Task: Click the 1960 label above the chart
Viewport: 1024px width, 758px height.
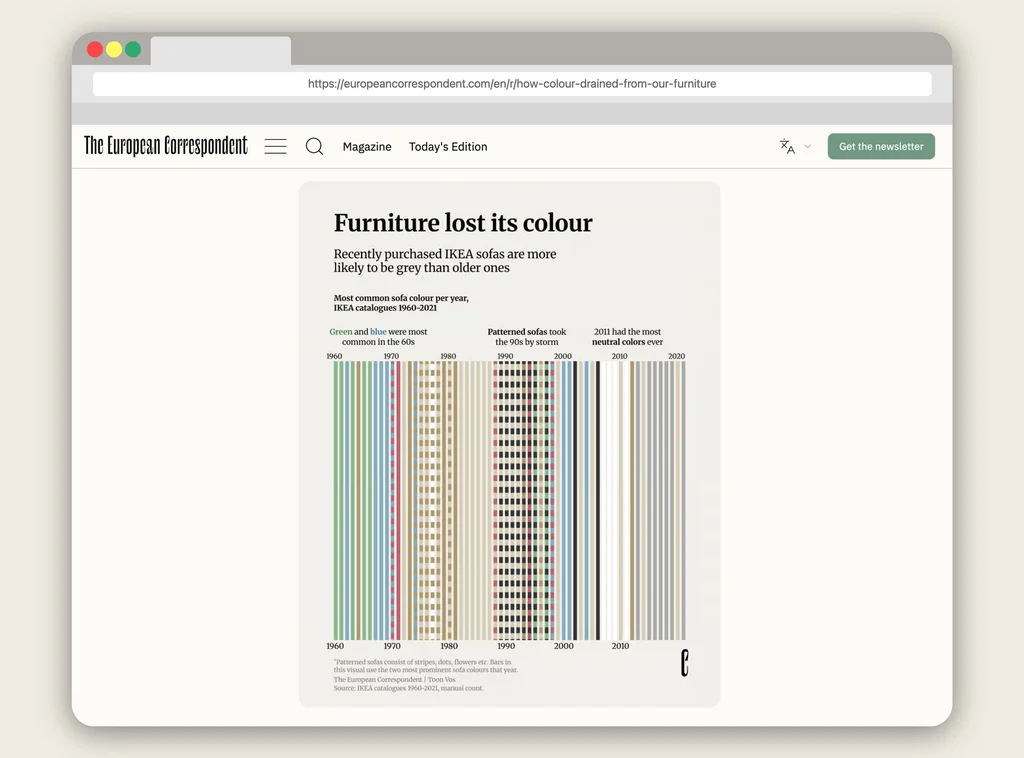Action: 334,356
